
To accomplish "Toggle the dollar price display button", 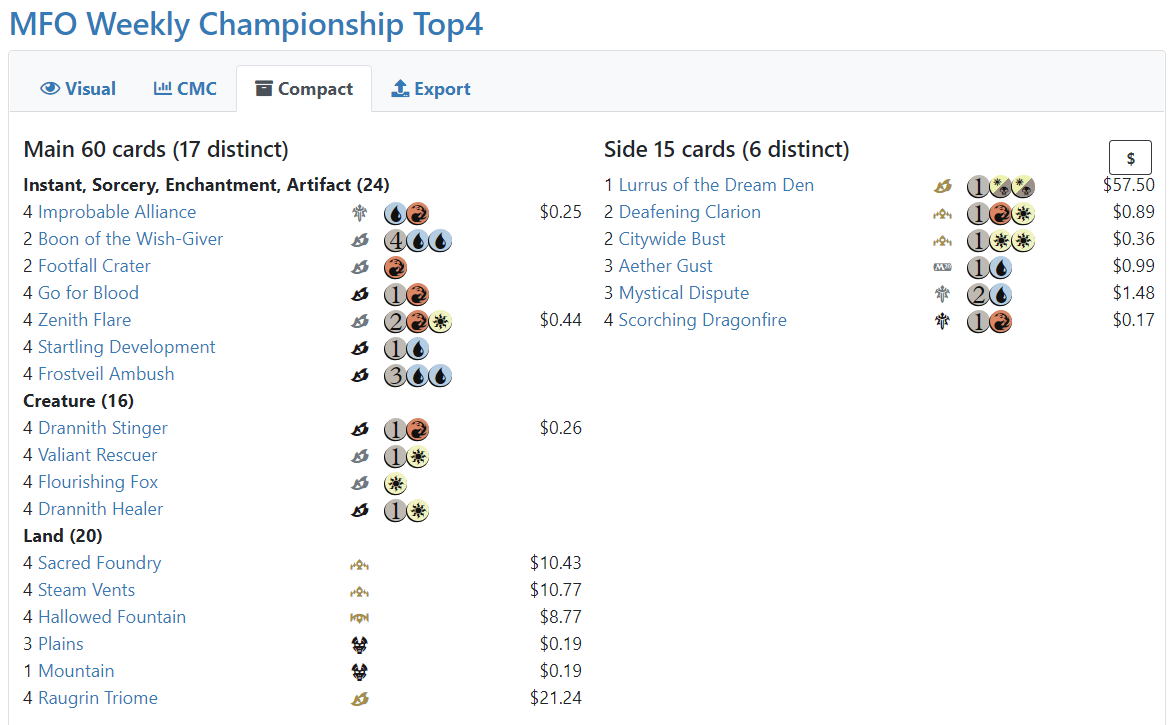I will click(1130, 158).
